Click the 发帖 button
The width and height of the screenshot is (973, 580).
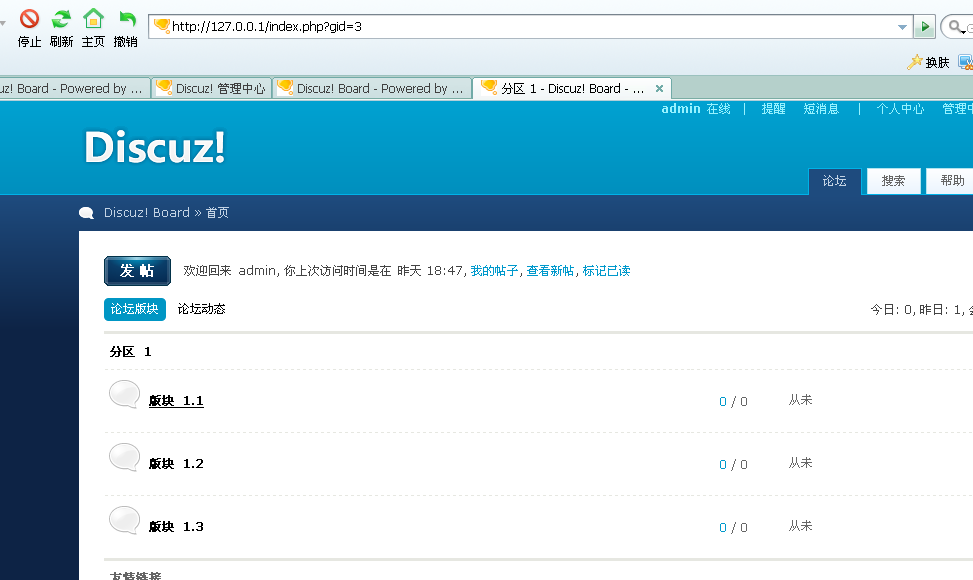(137, 271)
